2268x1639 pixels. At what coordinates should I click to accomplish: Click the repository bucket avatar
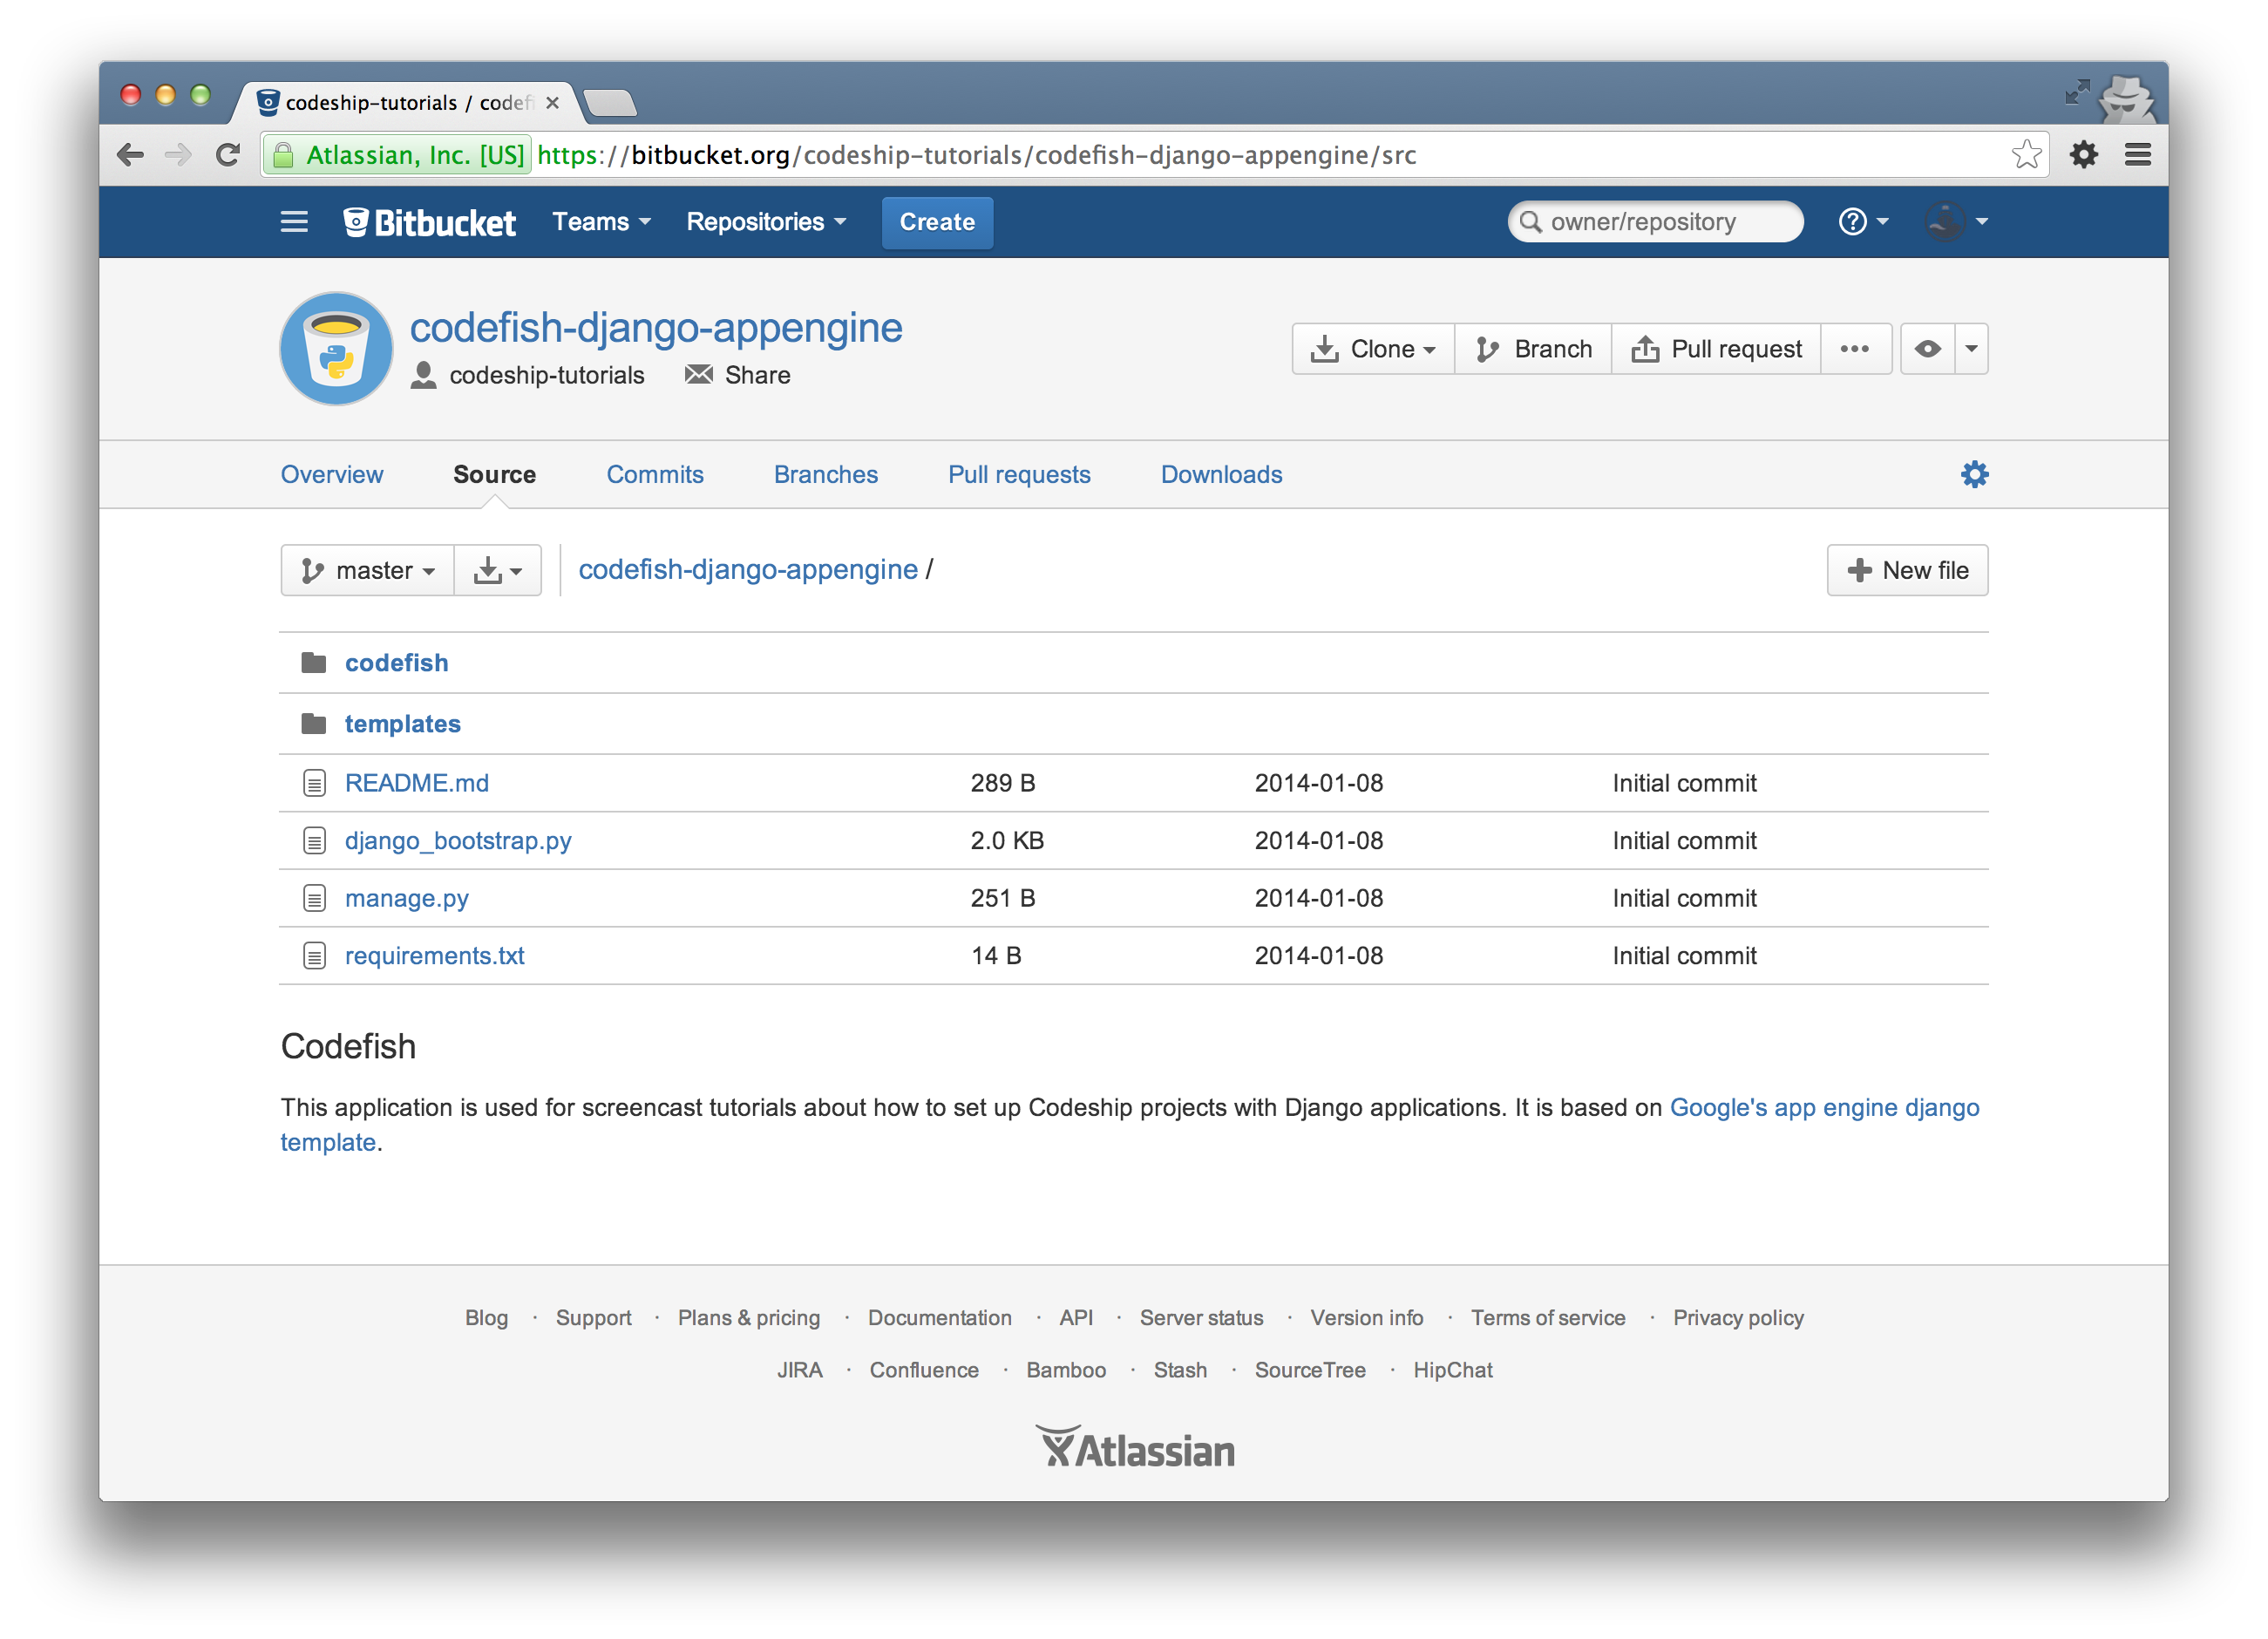[336, 349]
